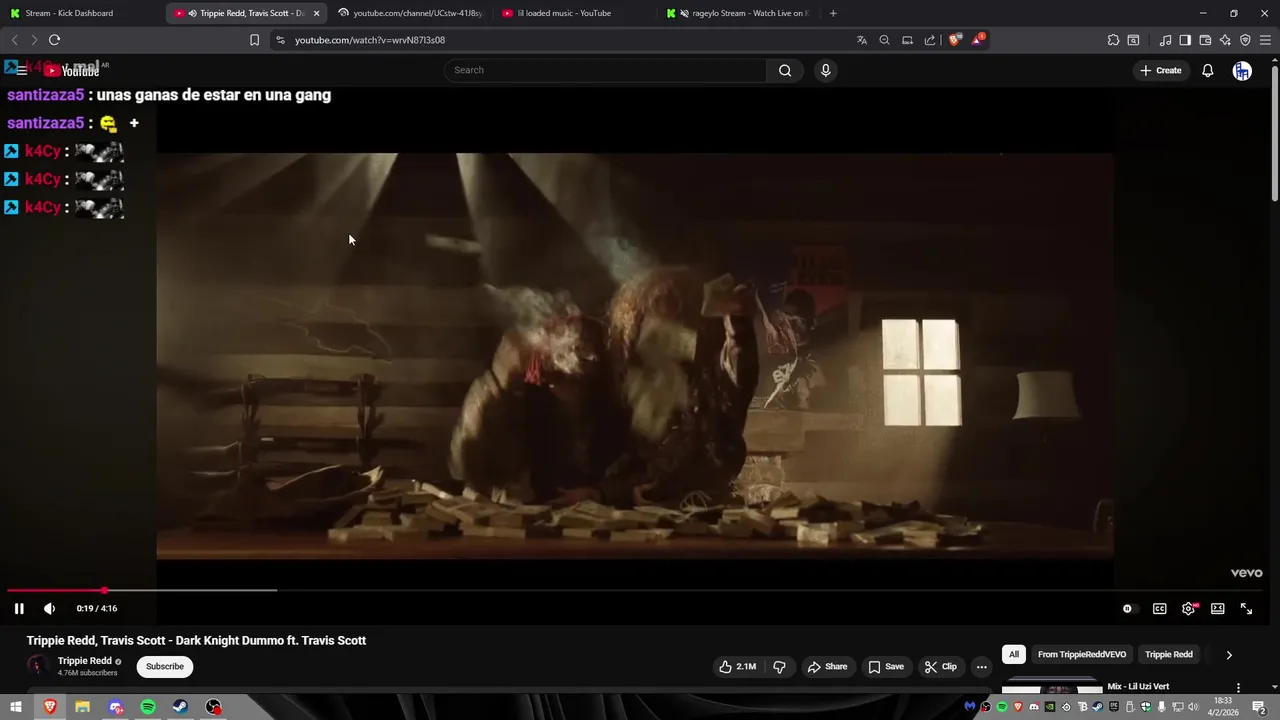Screen dimensions: 1280x720
Task: Go to the YouTube home logo
Action: coord(72,70)
